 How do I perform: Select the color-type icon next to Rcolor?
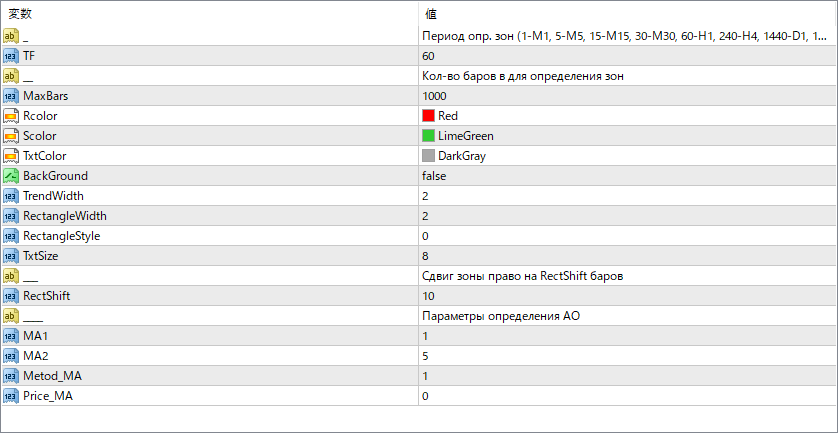[11, 116]
